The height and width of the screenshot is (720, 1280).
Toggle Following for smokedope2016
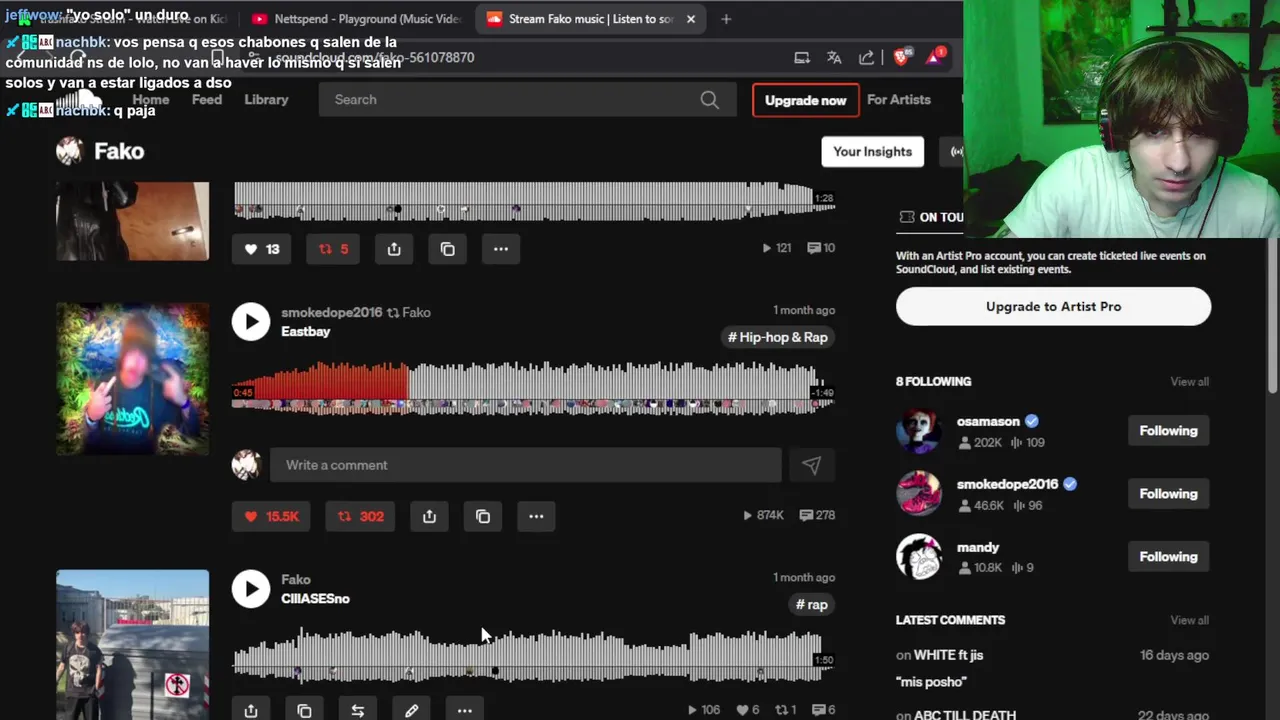point(1168,494)
